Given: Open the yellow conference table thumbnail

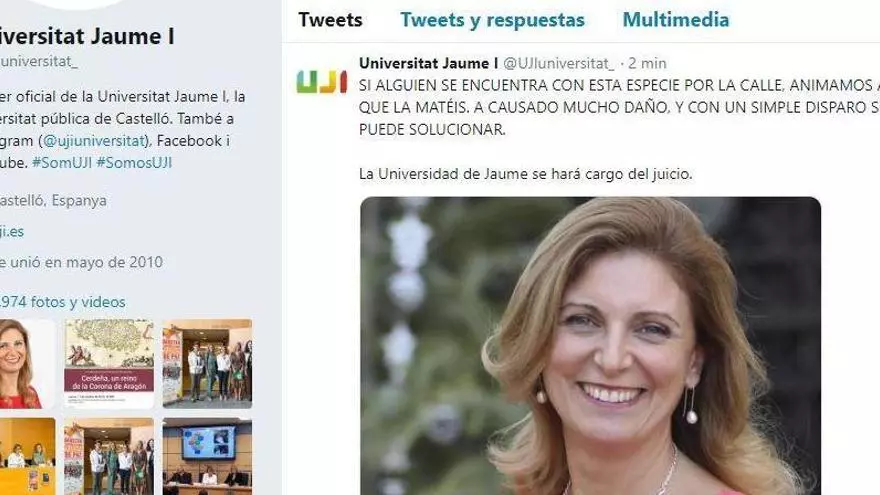Looking at the screenshot, I should pyautogui.click(x=28, y=456).
